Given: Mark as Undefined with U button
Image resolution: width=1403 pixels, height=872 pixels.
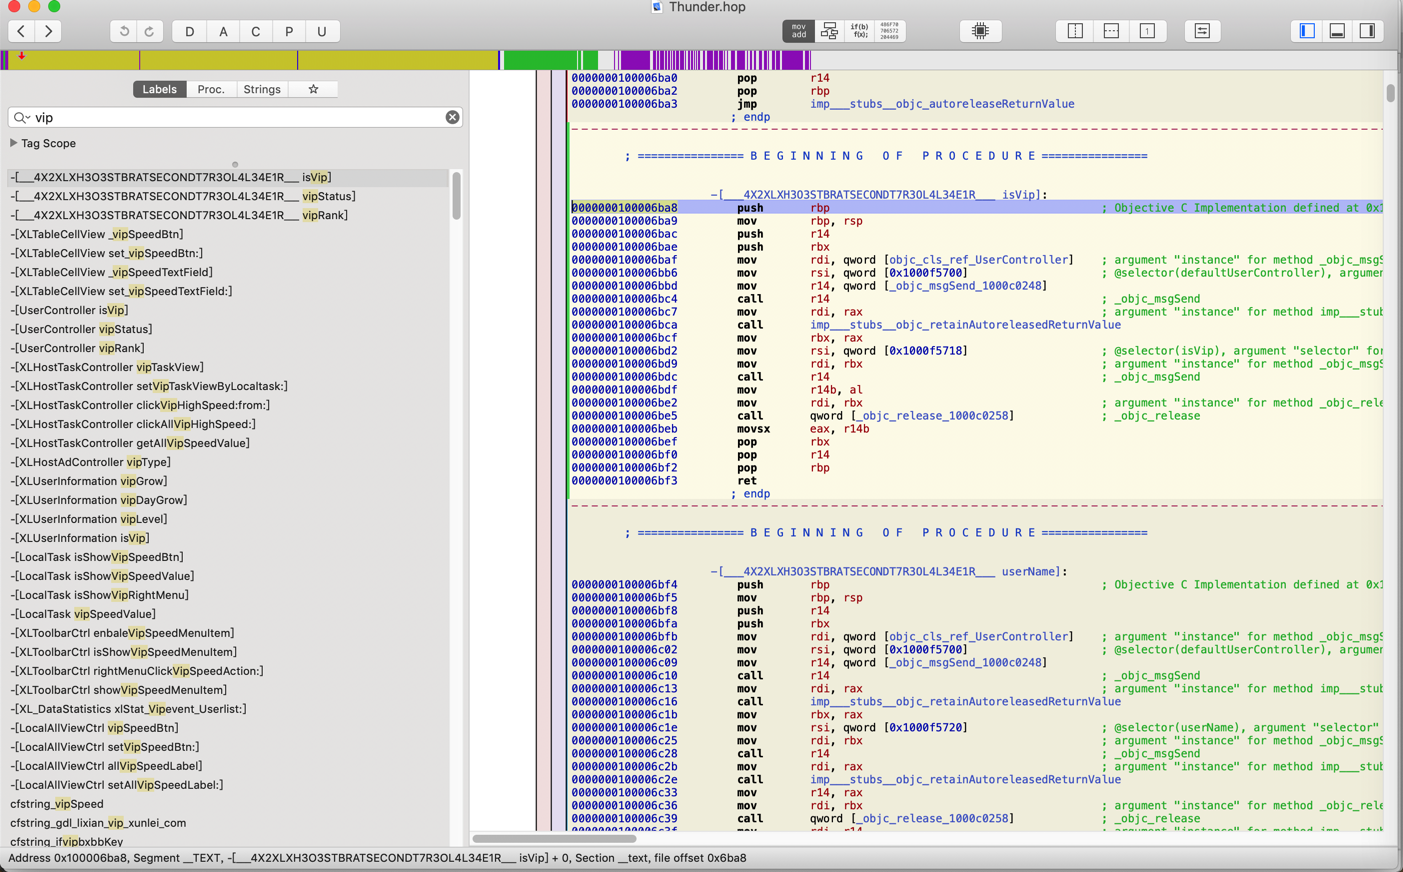Looking at the screenshot, I should (x=322, y=32).
